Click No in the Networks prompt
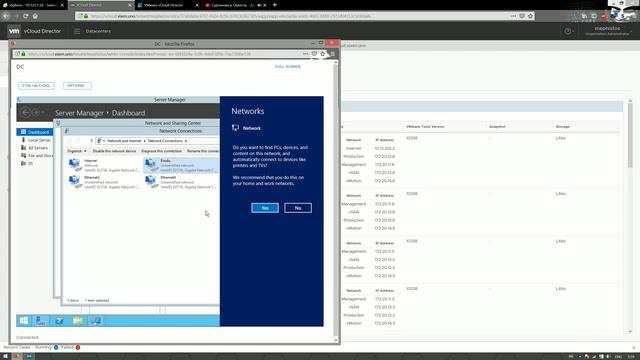 pos(298,208)
